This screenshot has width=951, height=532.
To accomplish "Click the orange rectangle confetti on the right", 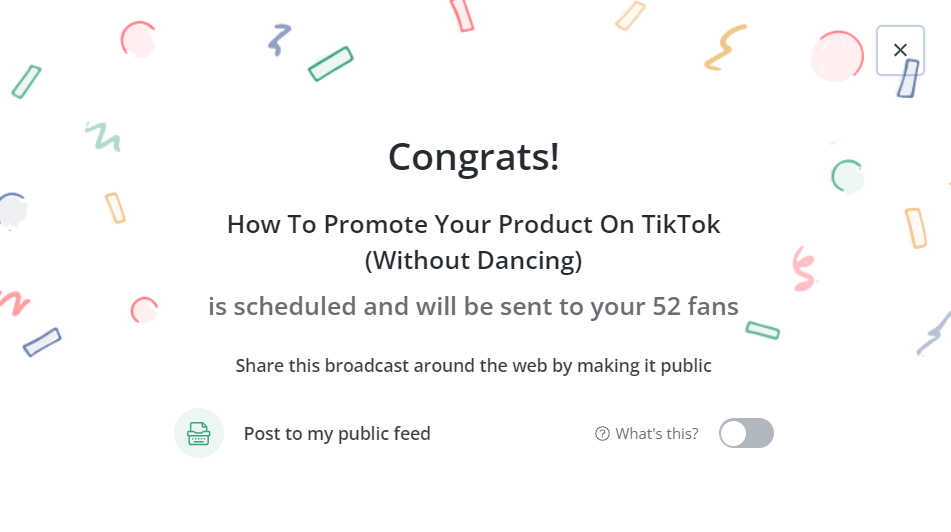I will point(915,227).
